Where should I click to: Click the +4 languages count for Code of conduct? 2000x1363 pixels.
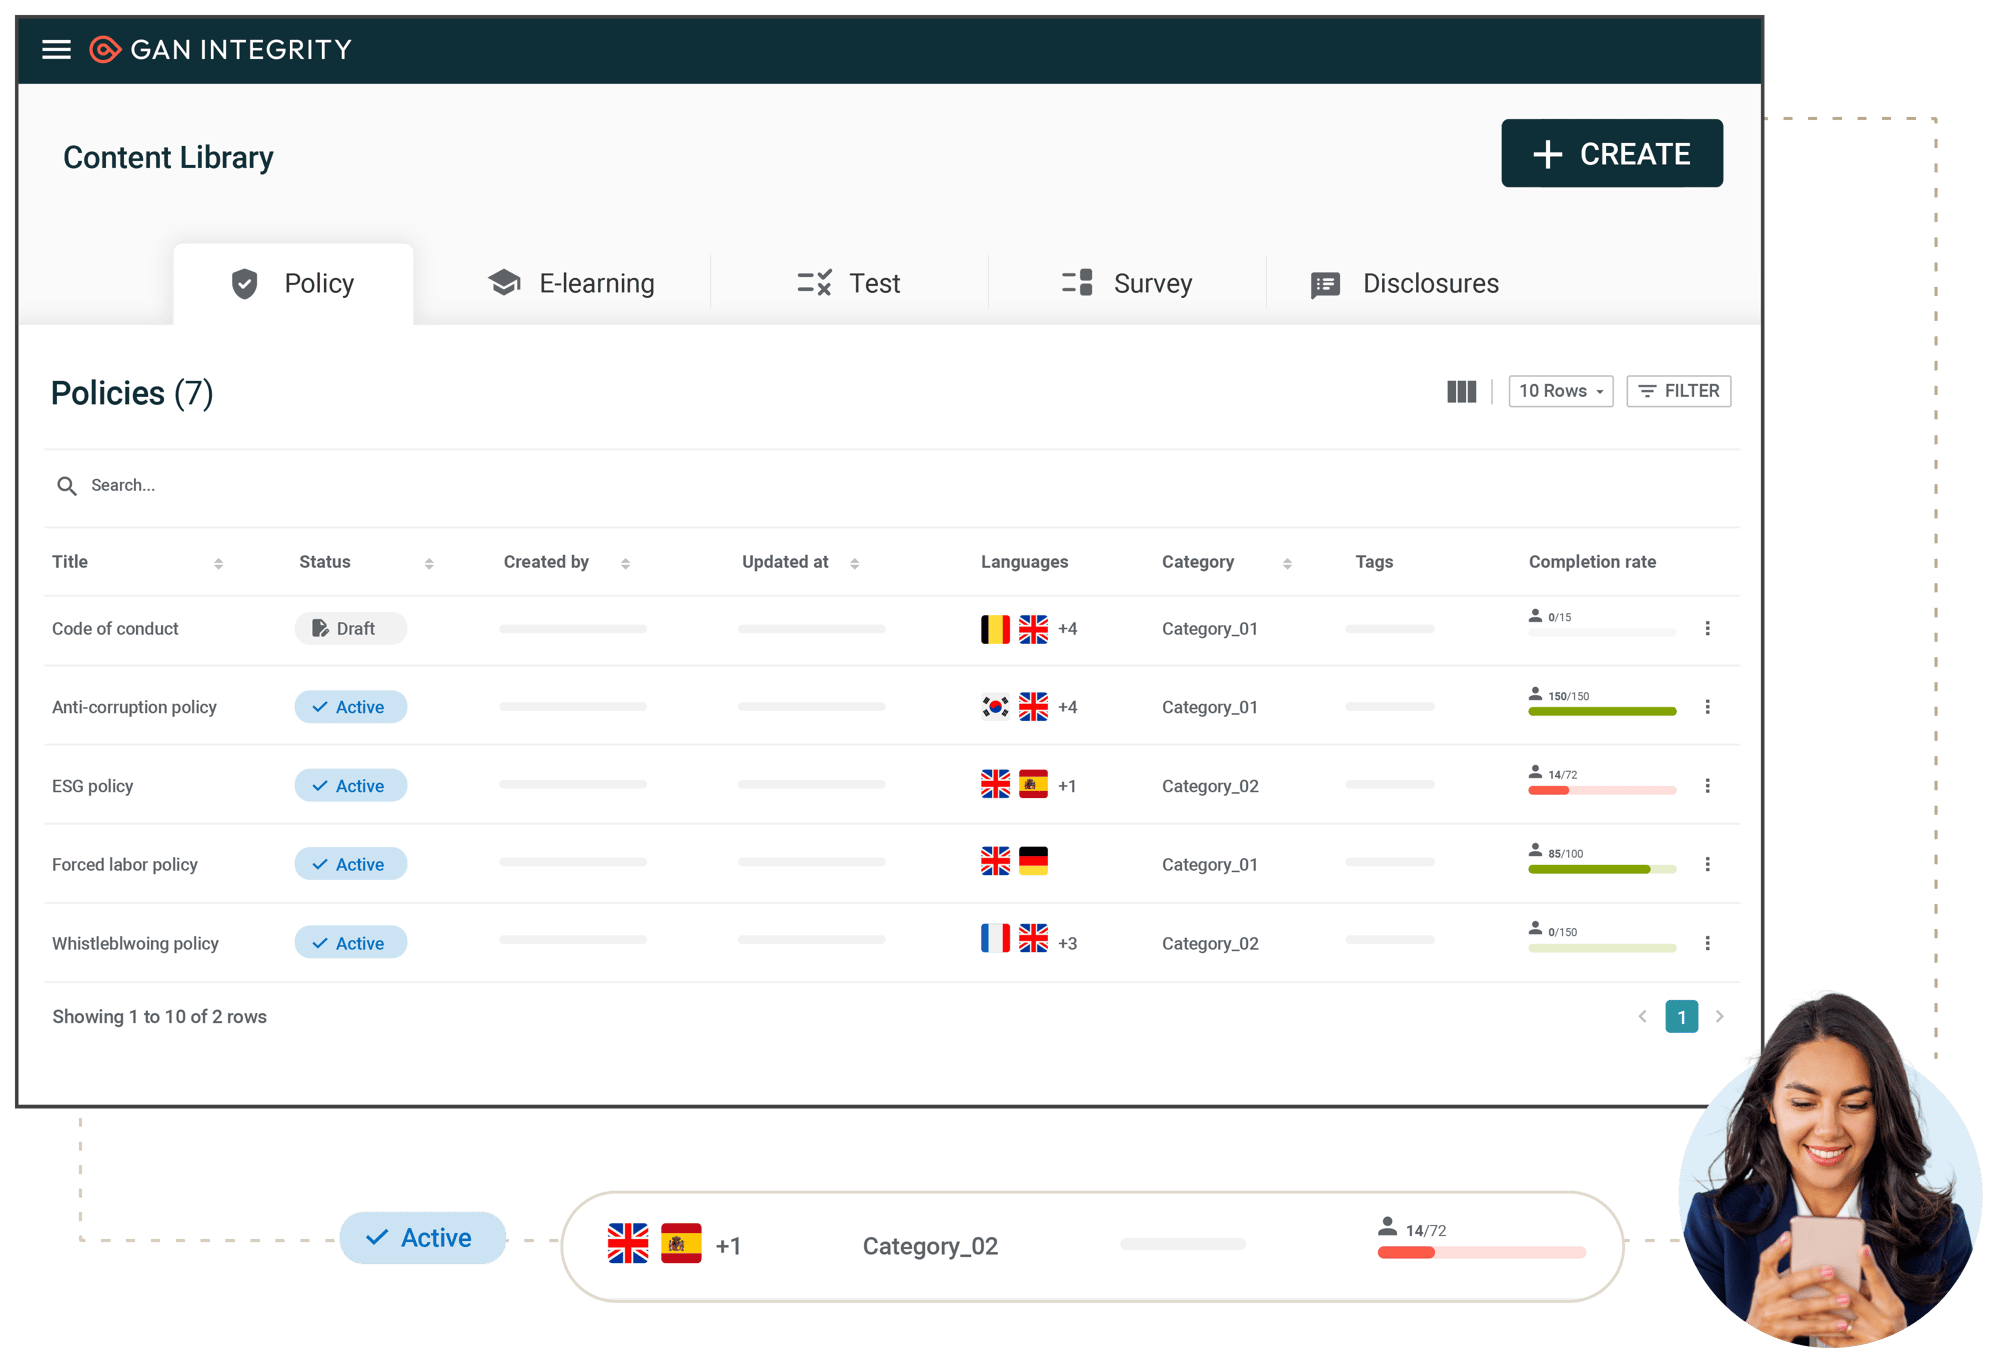click(x=1067, y=629)
